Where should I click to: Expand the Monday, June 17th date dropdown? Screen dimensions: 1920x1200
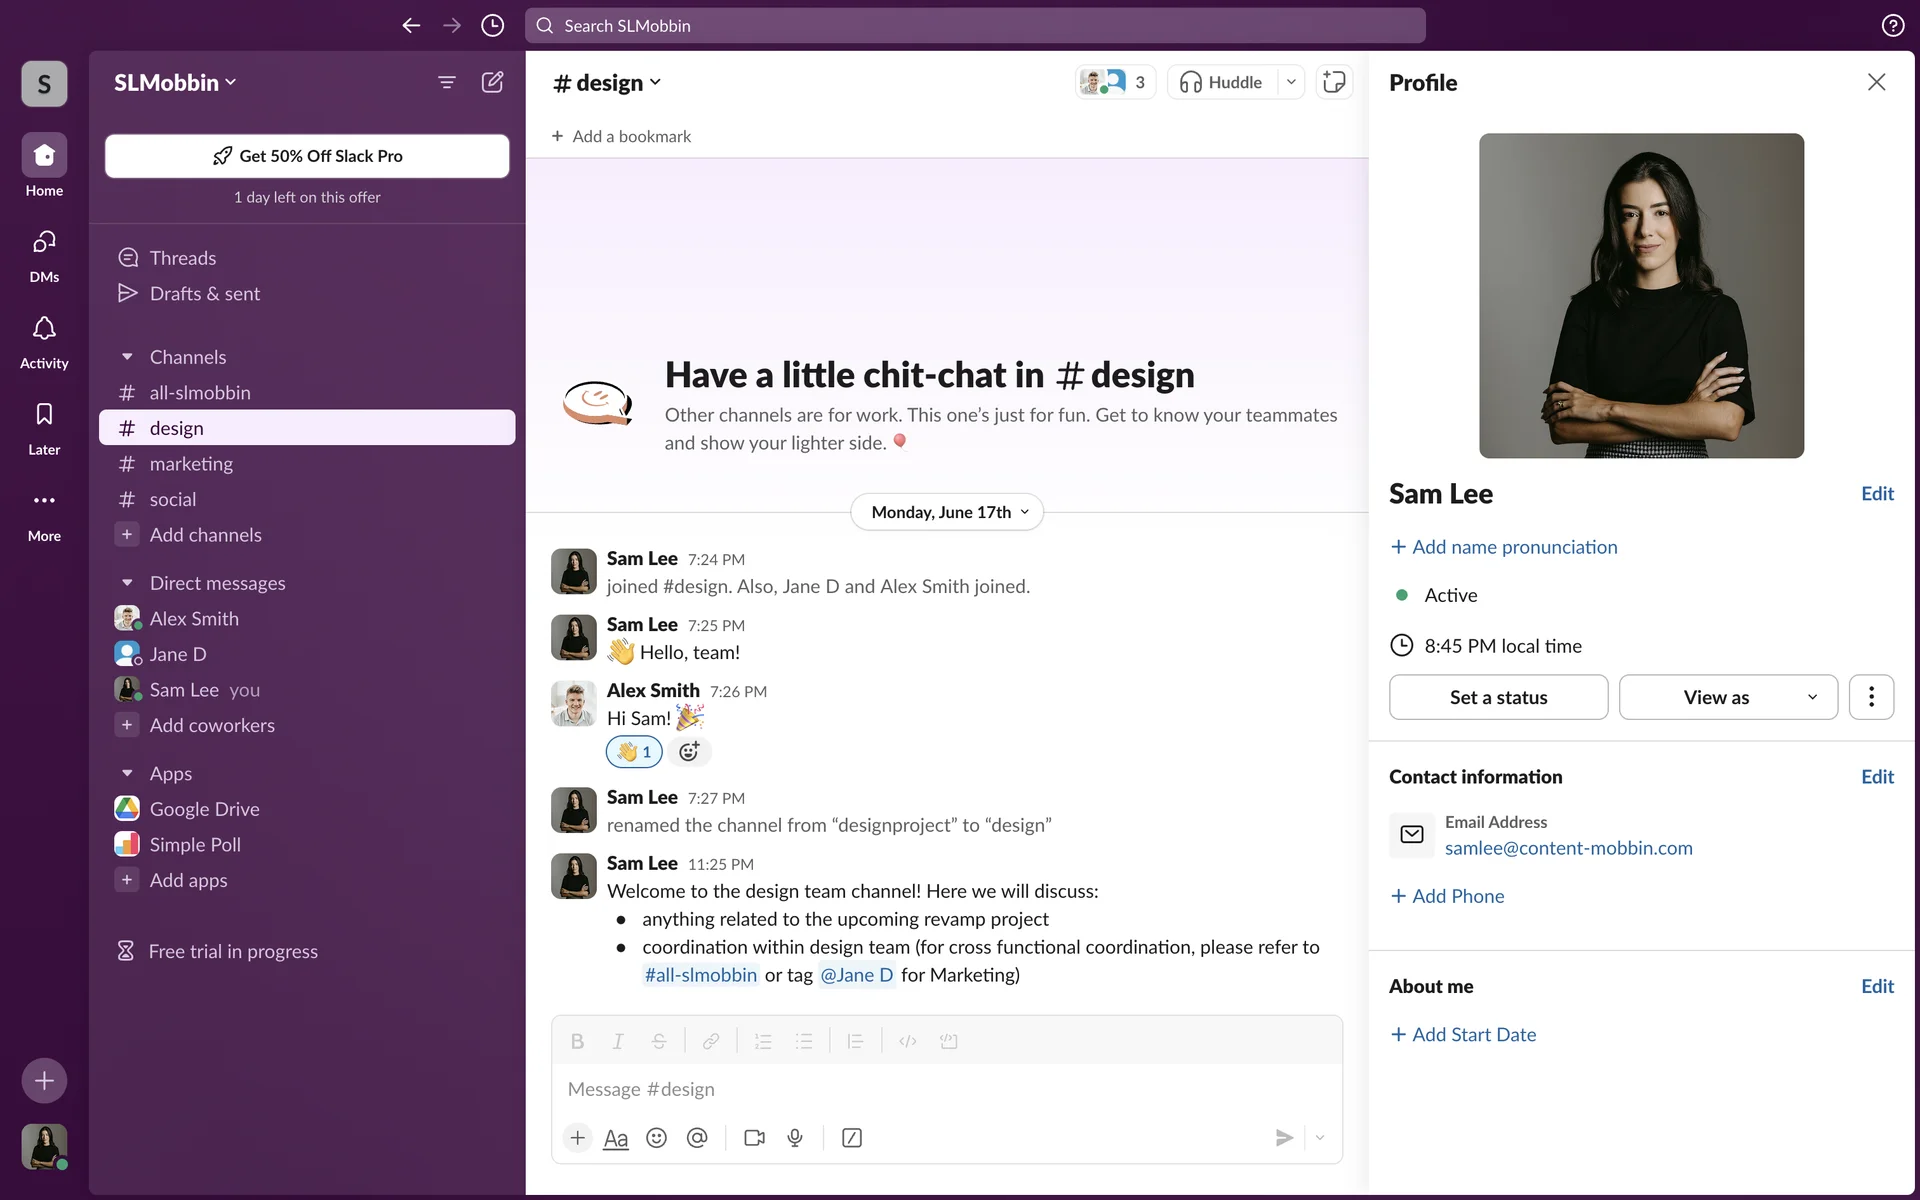947,512
